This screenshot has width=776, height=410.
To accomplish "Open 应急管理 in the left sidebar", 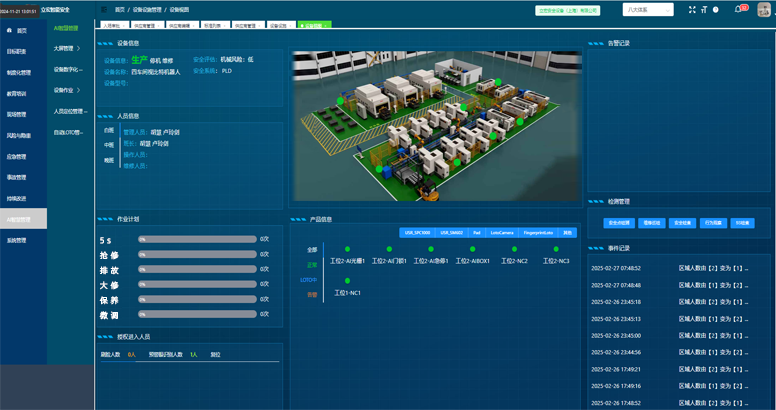I will point(18,157).
